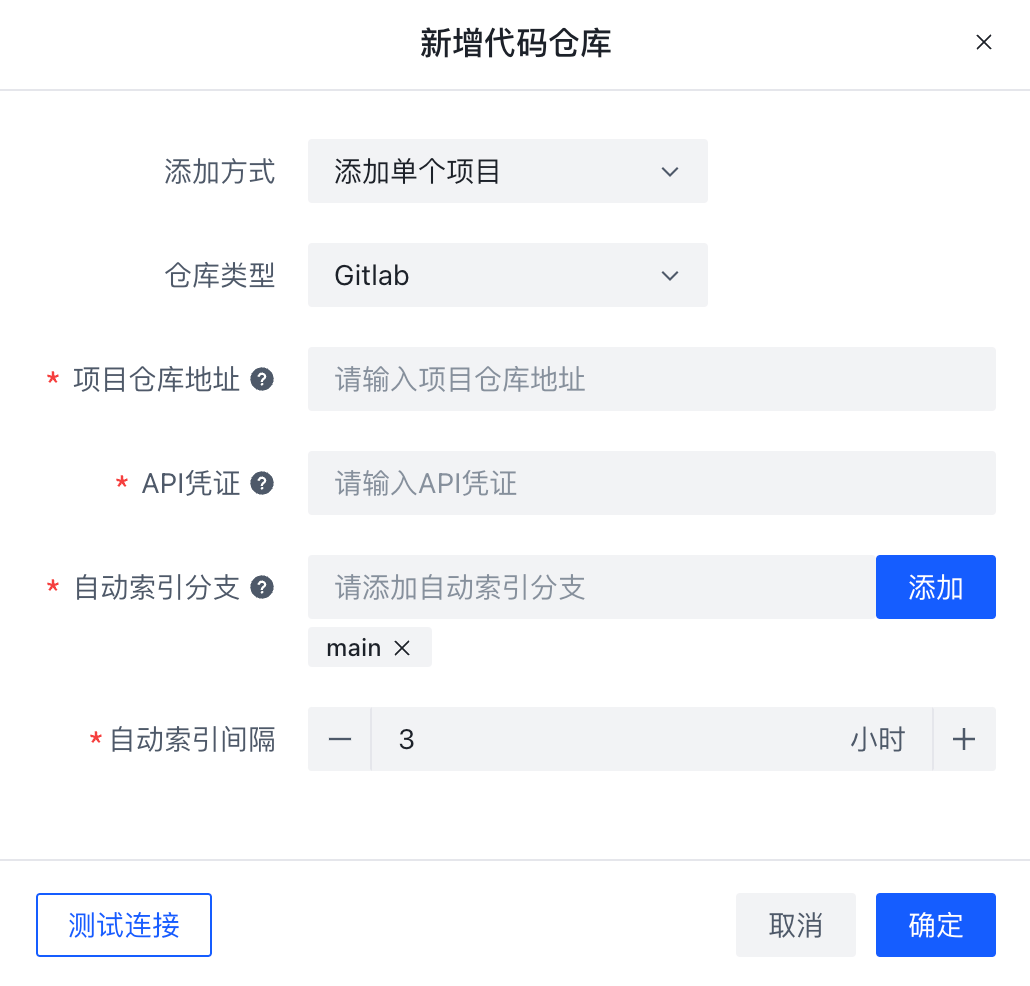Click the blue 添加 button
Image resolution: width=1030 pixels, height=986 pixels.
click(x=935, y=587)
